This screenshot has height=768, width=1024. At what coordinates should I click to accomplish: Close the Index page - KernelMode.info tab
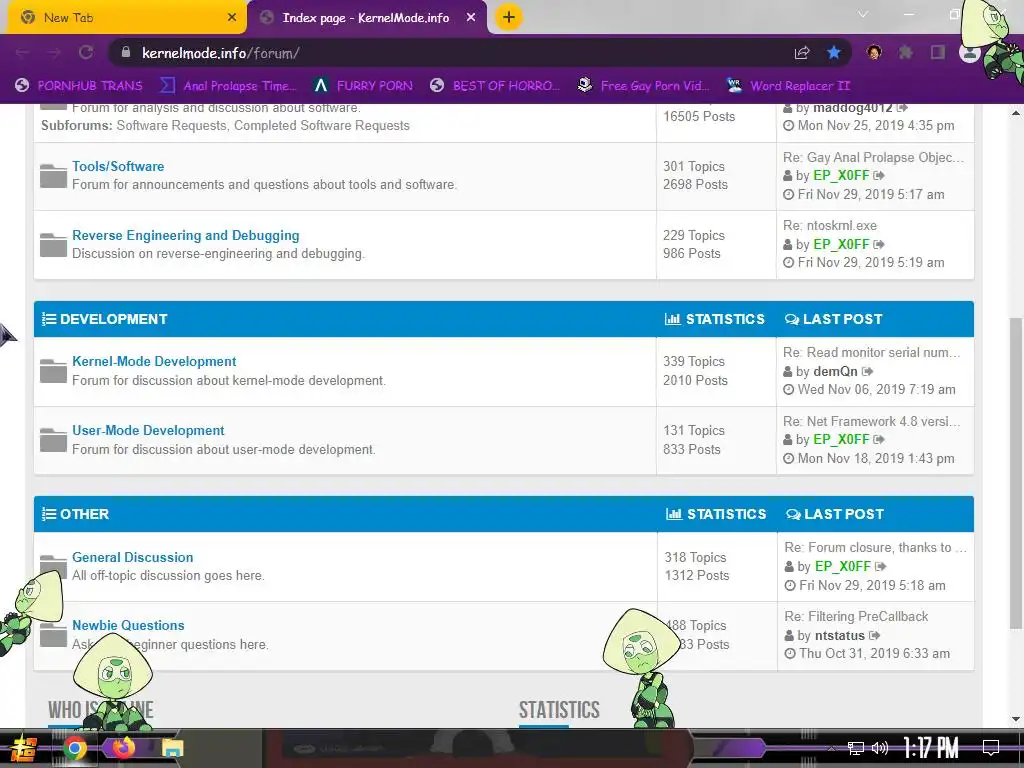coord(471,18)
